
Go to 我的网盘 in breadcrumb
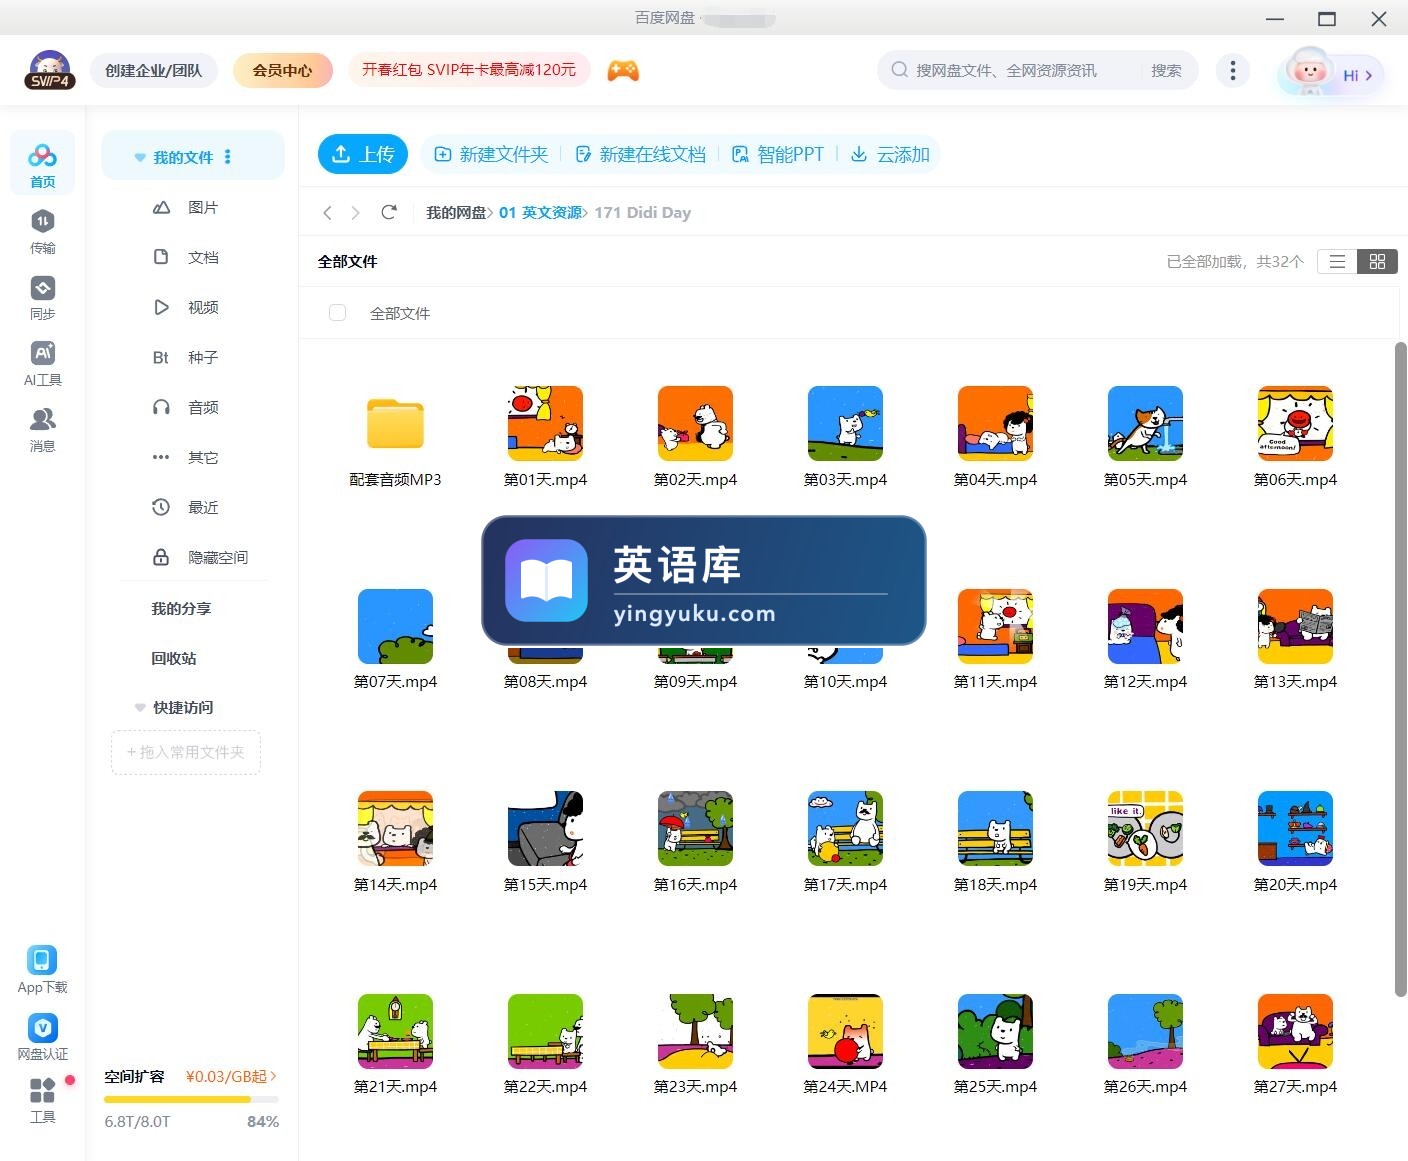[x=456, y=212]
